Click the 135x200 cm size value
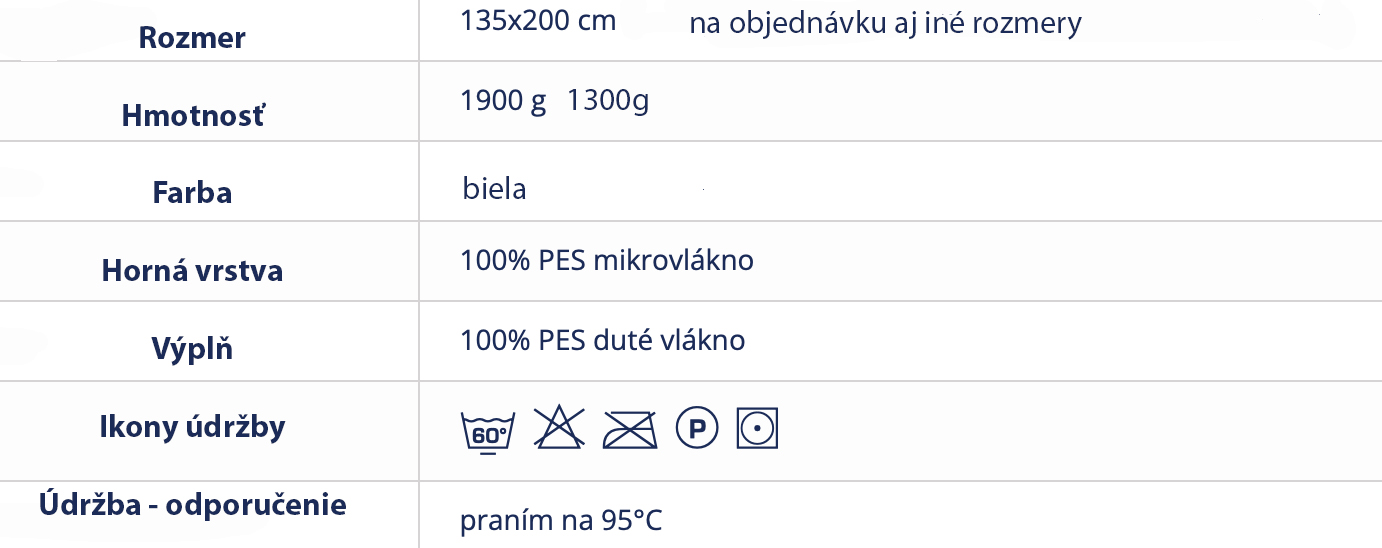The height and width of the screenshot is (548, 1382). pyautogui.click(x=538, y=21)
